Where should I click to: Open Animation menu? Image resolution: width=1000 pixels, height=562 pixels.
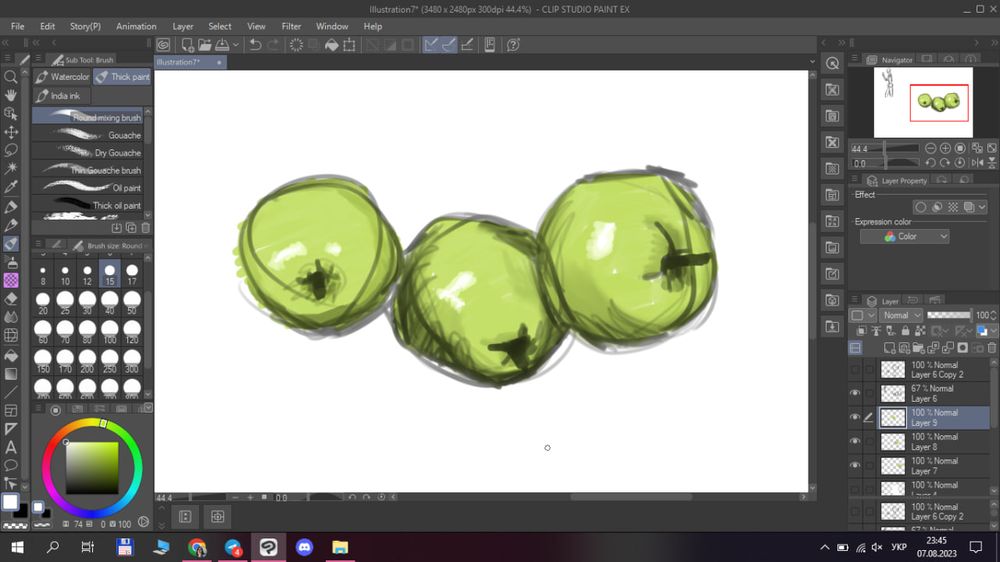[136, 26]
